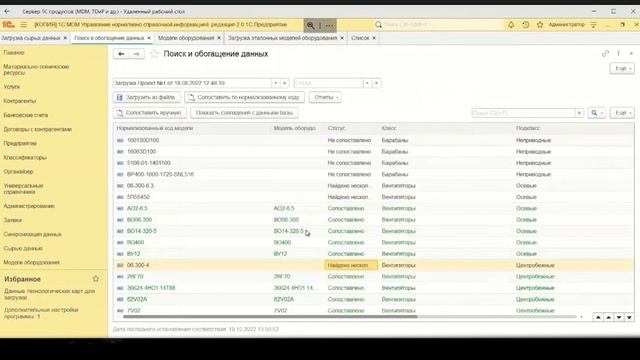The image size is (640, 360).
Task: Open Администрирование section in sidebar
Action: pyautogui.click(x=29, y=206)
